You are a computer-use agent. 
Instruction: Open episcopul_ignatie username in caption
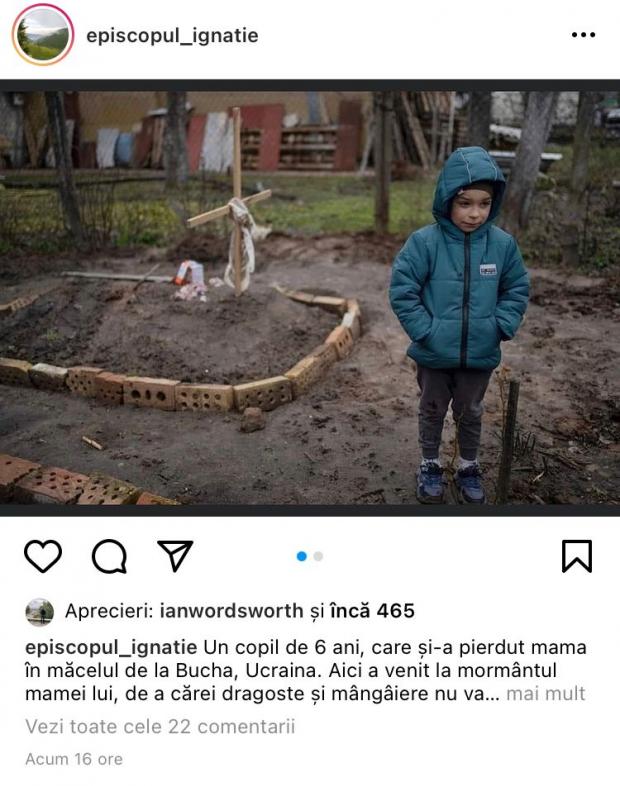(111, 648)
